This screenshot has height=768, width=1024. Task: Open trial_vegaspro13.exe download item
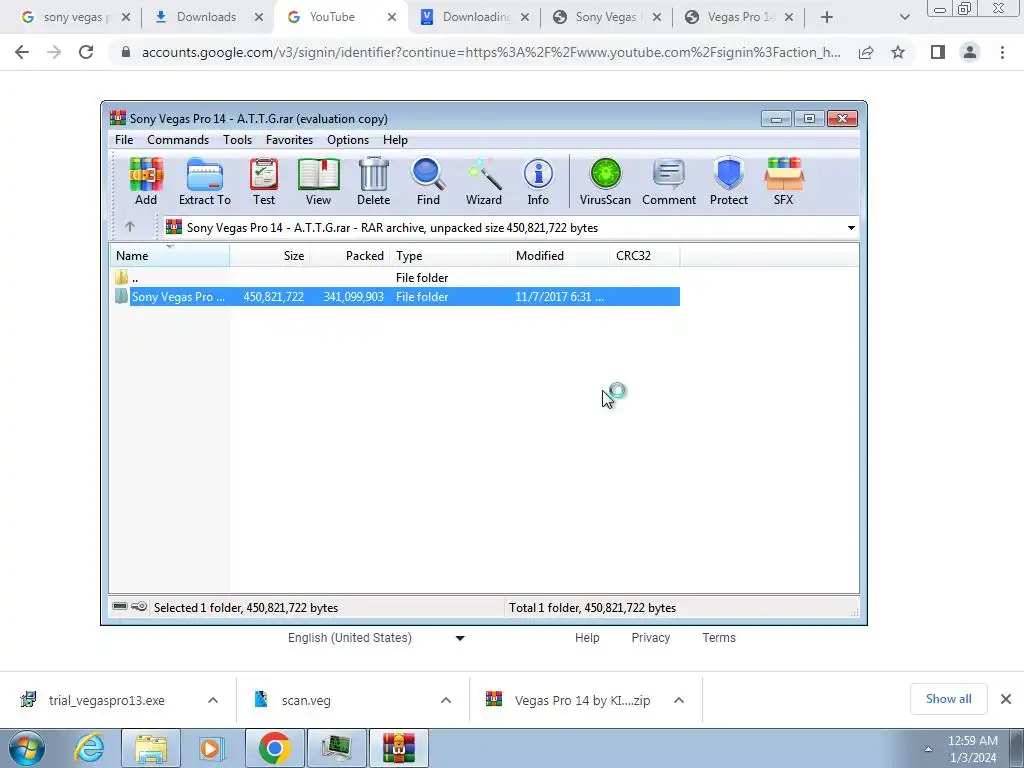click(x=106, y=700)
